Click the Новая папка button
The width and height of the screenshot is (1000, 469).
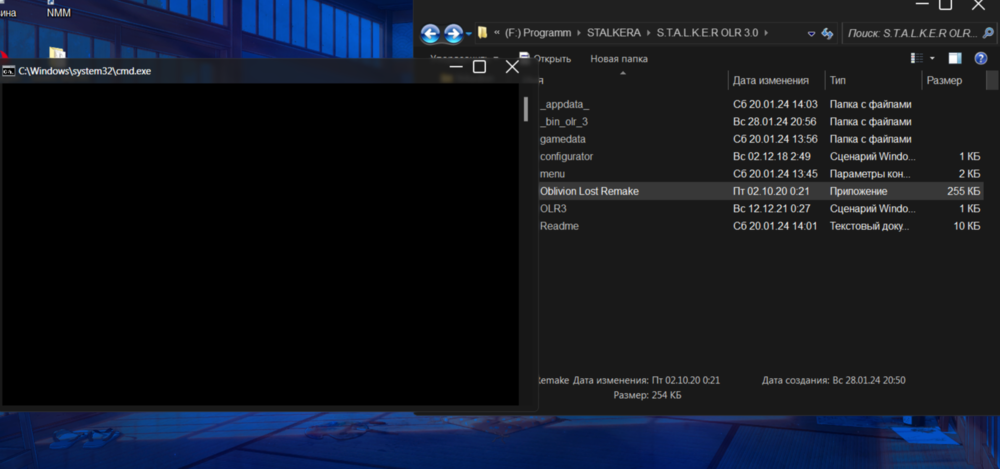(x=619, y=59)
